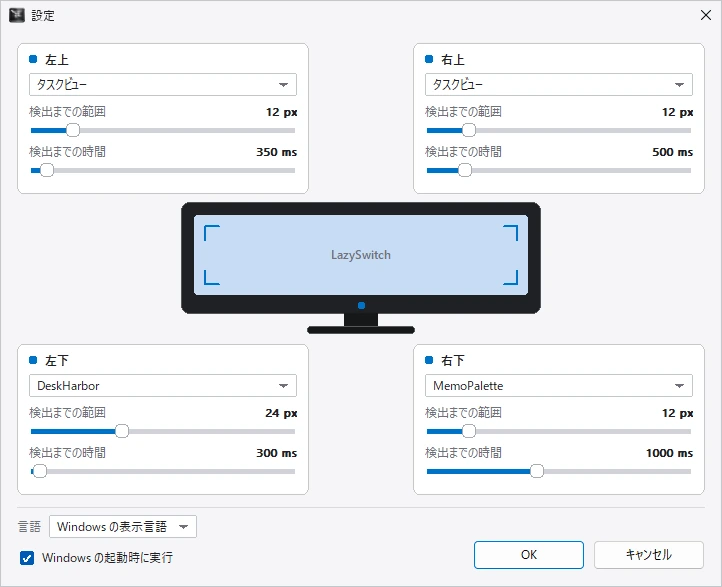
Task: Click the 350 ms value in 左上
Action: (x=277, y=152)
